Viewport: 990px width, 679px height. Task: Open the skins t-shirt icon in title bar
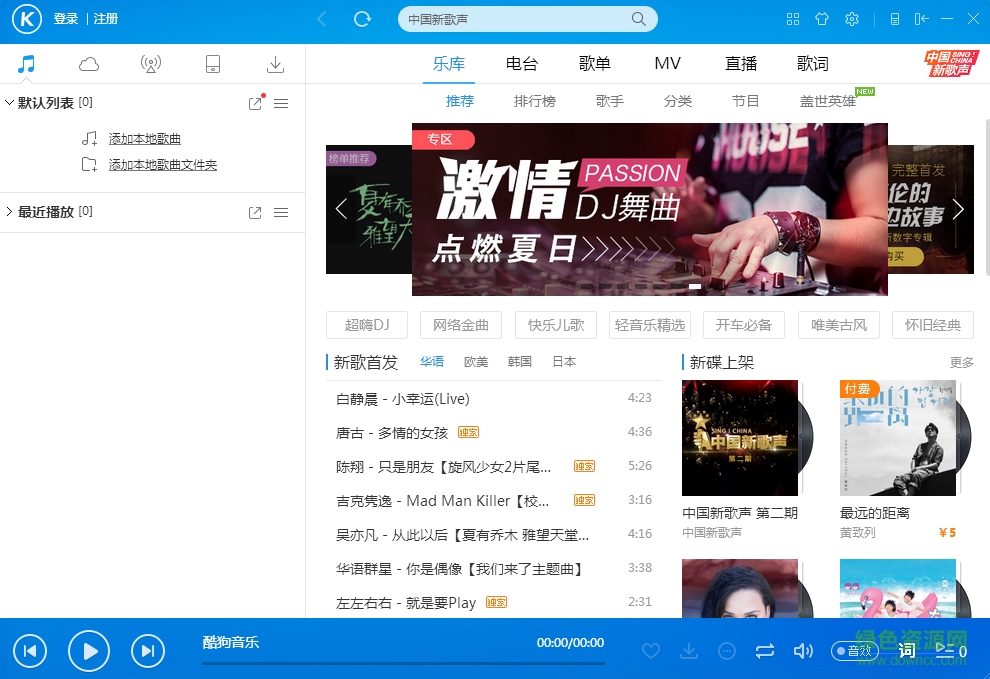pos(822,18)
